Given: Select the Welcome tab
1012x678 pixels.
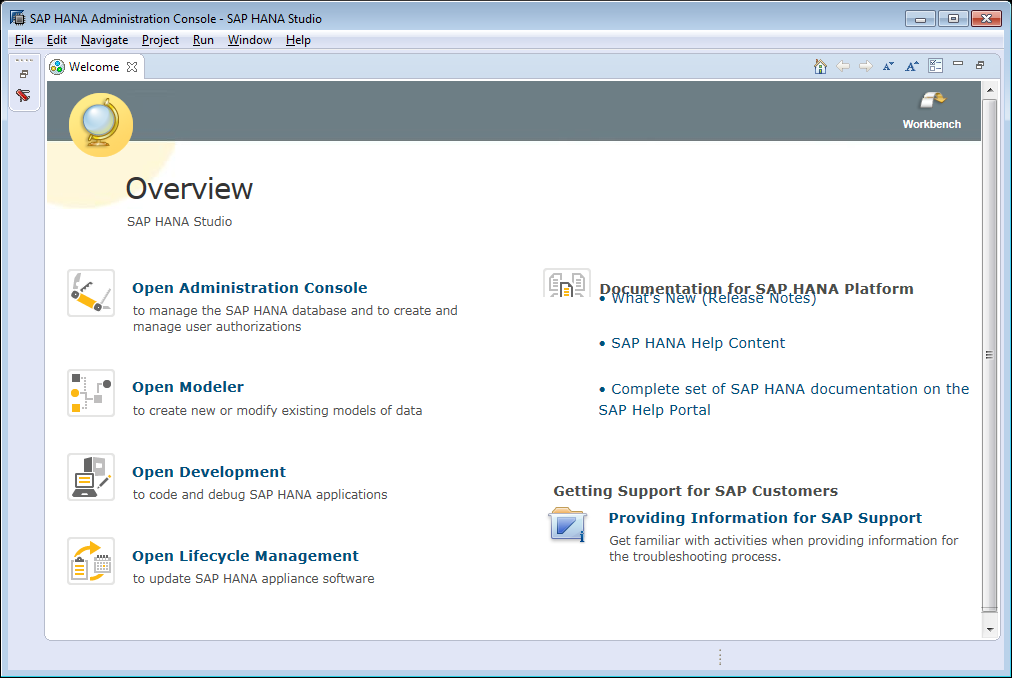Looking at the screenshot, I should 94,67.
